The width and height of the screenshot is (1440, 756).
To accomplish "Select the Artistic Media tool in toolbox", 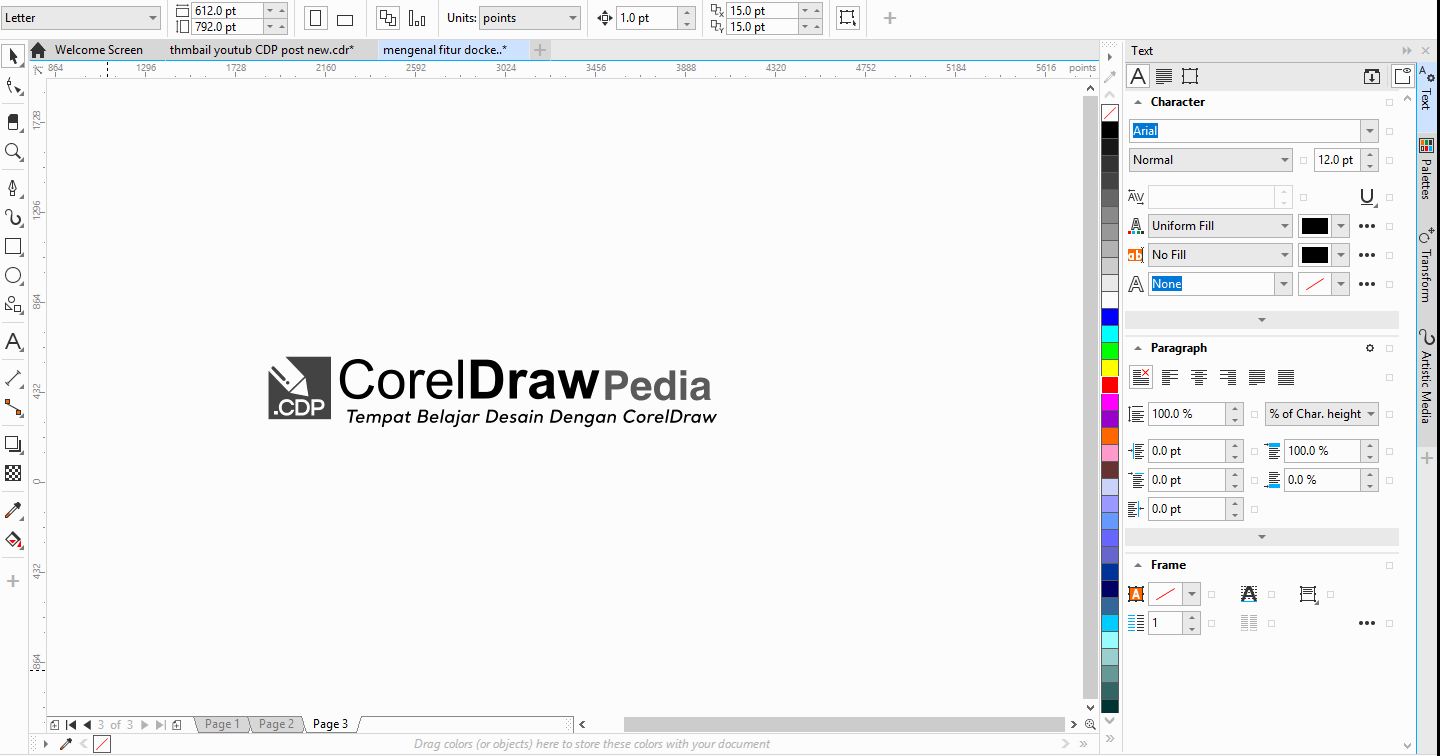I will pos(13,217).
